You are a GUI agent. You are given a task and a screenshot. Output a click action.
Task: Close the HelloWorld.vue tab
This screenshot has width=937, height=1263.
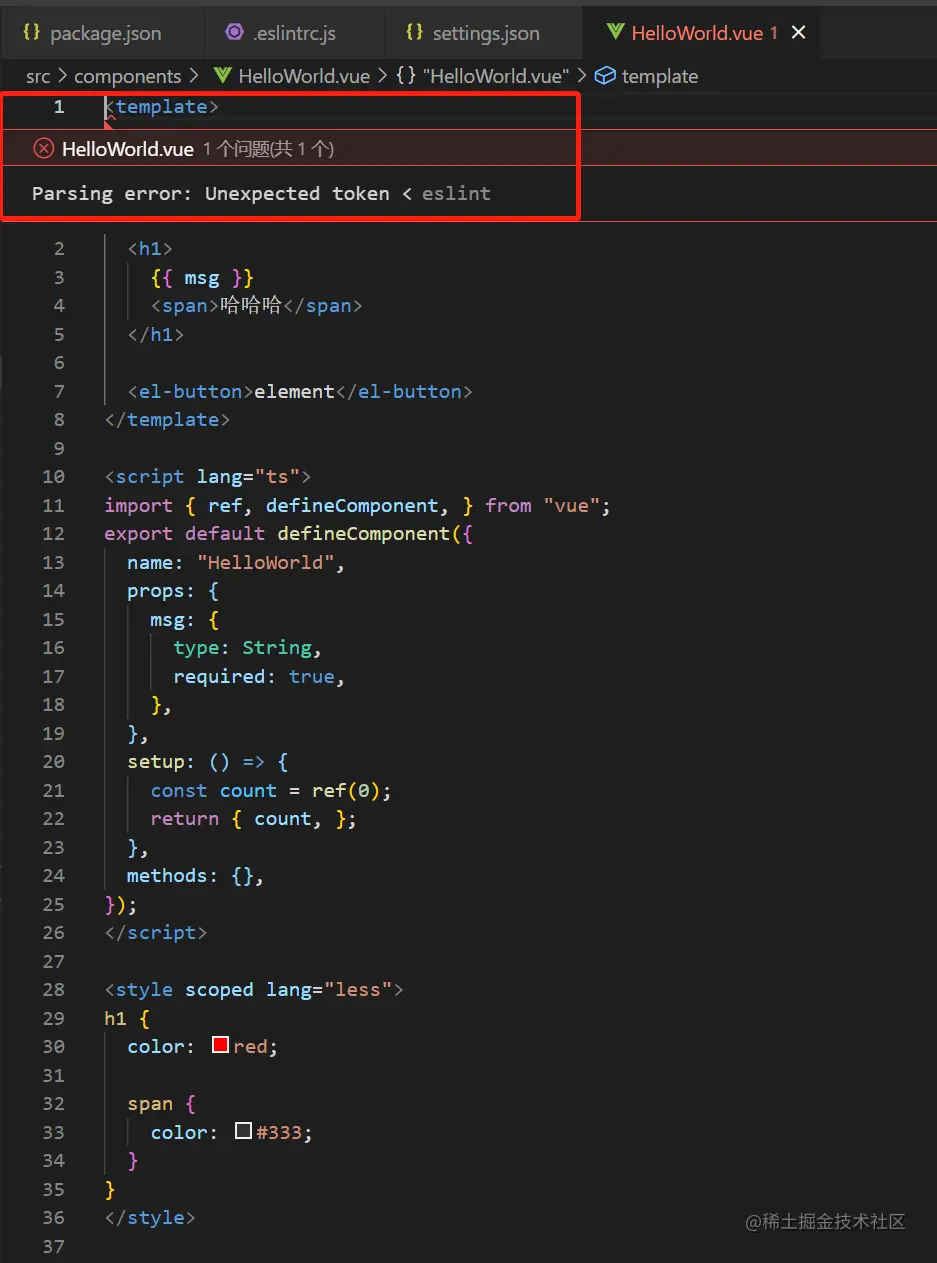pos(798,33)
